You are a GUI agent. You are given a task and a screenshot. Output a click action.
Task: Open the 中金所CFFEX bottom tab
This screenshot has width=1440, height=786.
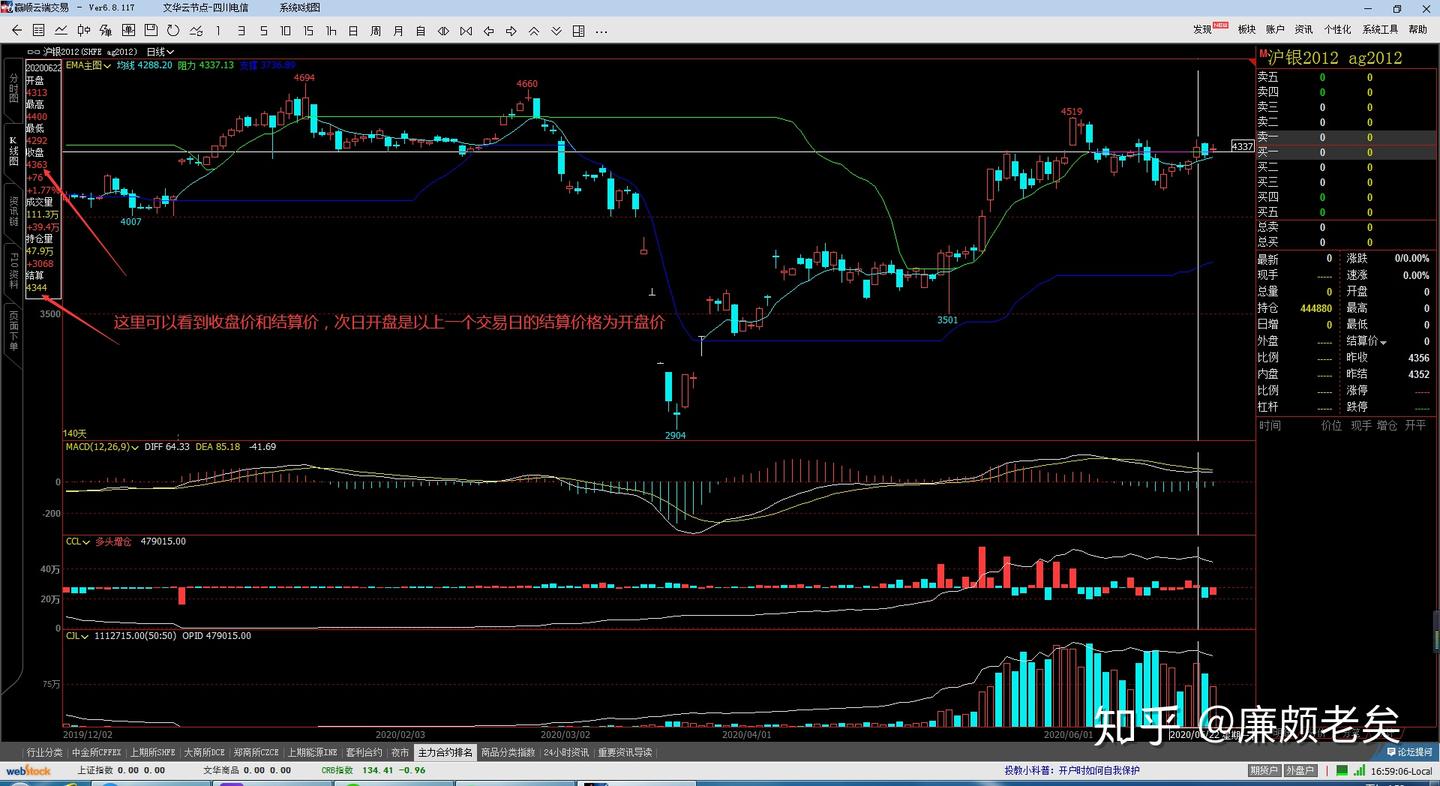(97, 752)
